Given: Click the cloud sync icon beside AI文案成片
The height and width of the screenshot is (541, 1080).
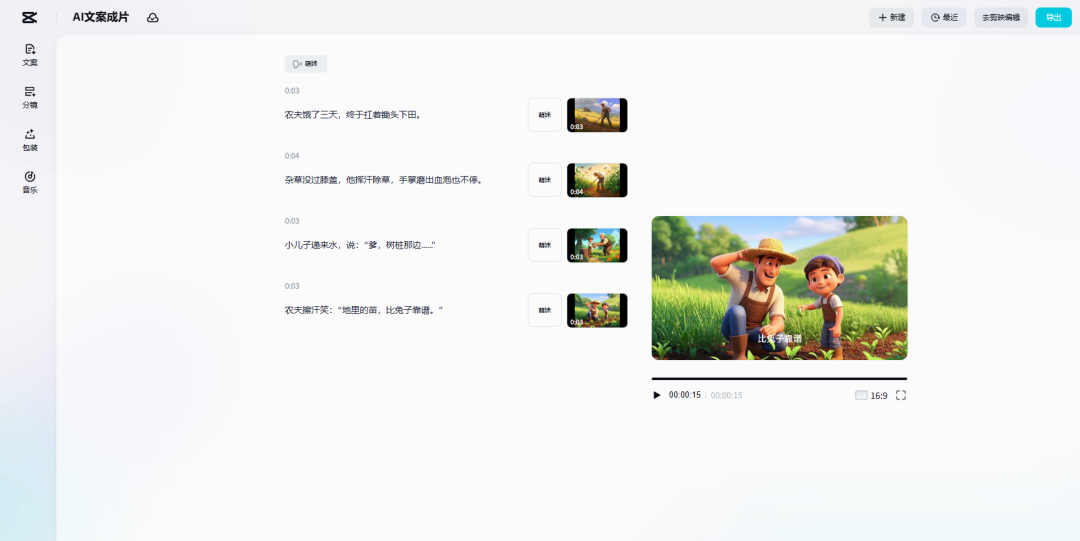Looking at the screenshot, I should pyautogui.click(x=153, y=18).
